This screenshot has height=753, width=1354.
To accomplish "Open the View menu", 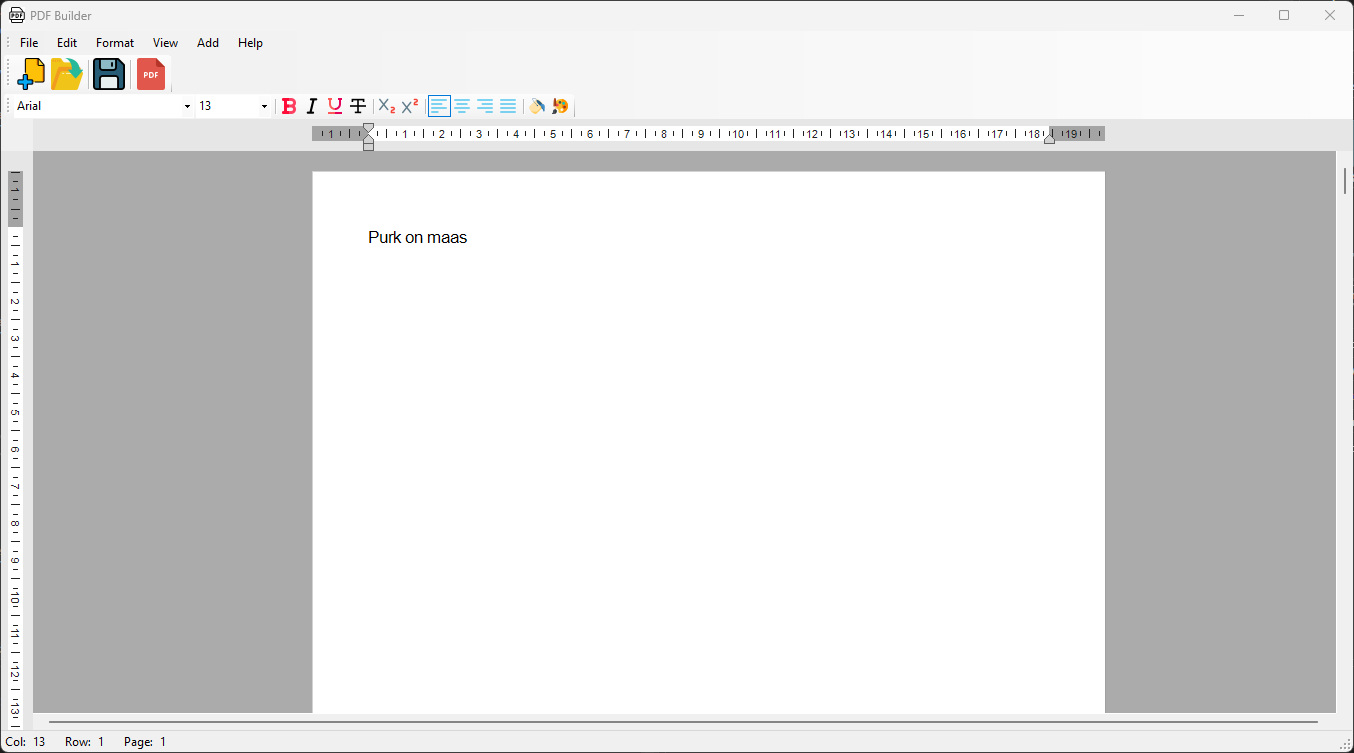I will point(165,43).
